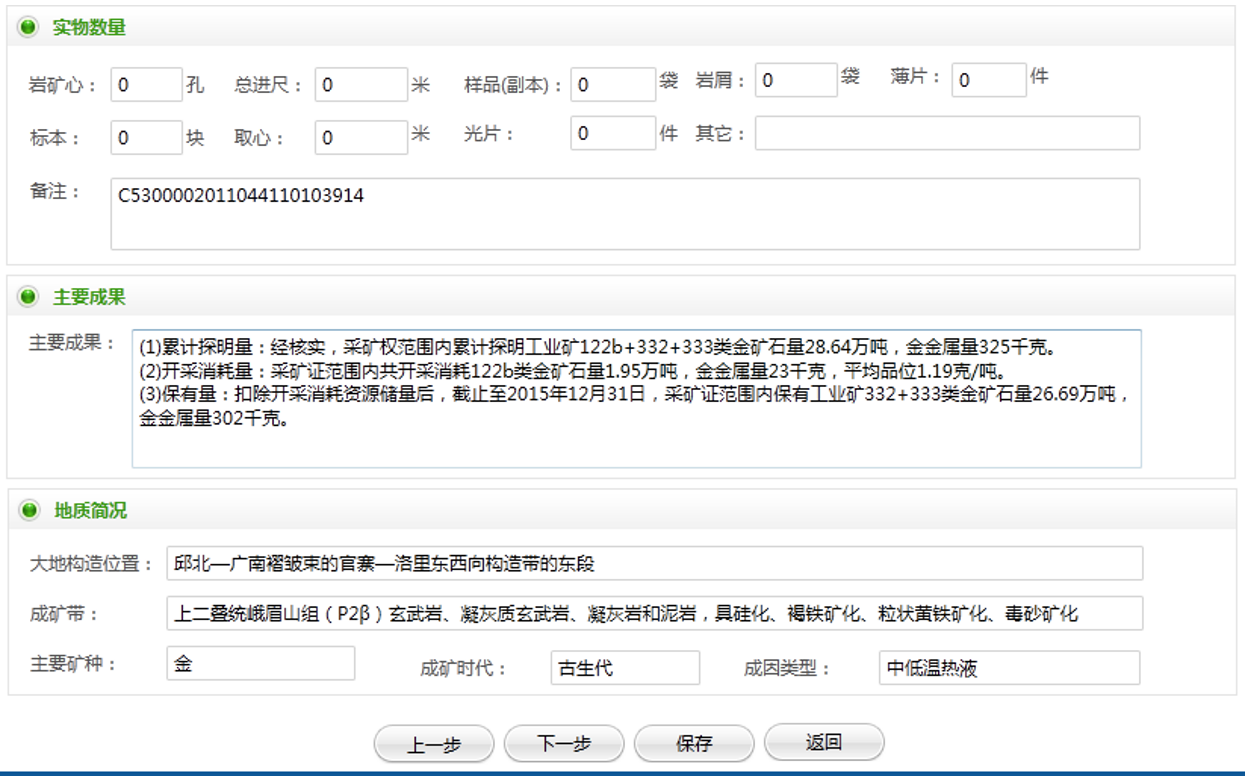1246x784 pixels.
Task: Click the 薄片： label text
Action: 917,77
